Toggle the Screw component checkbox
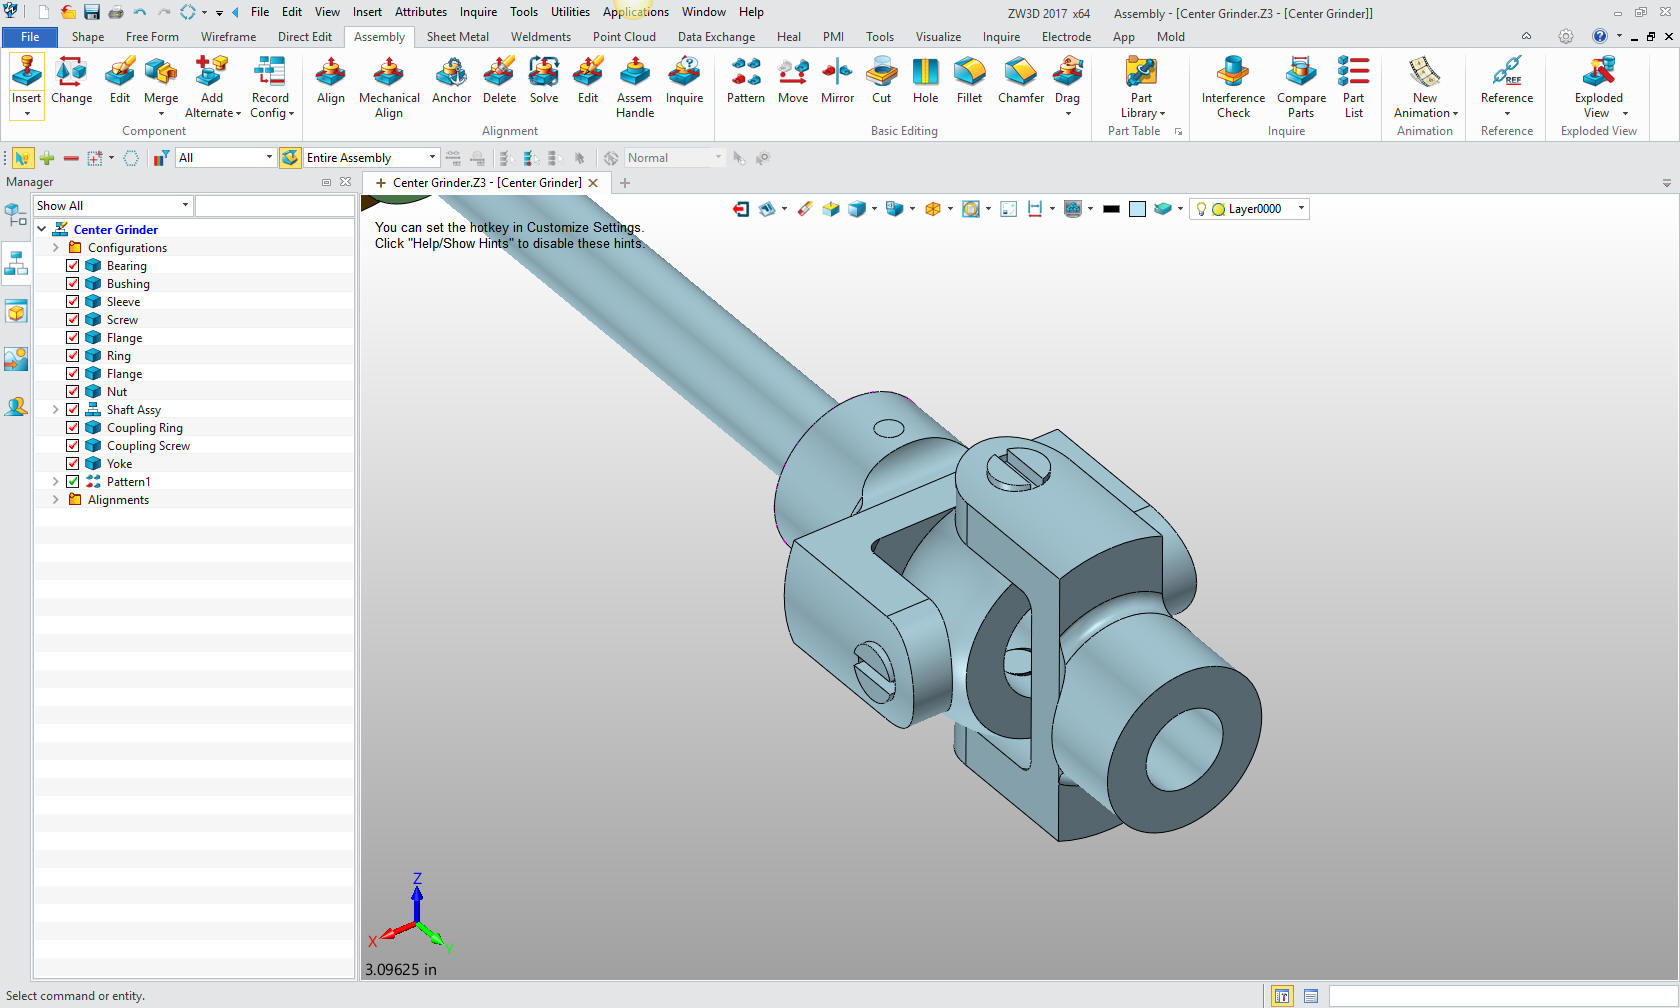 tap(73, 320)
